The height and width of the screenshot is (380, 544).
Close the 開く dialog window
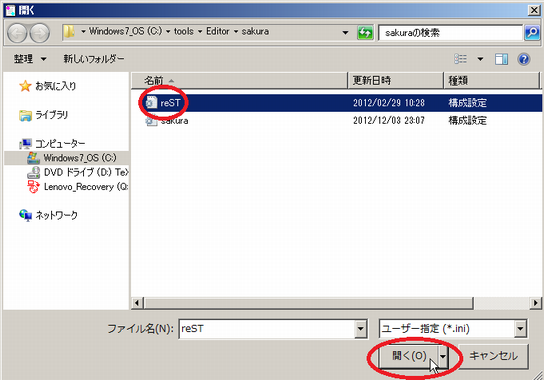(534, 10)
